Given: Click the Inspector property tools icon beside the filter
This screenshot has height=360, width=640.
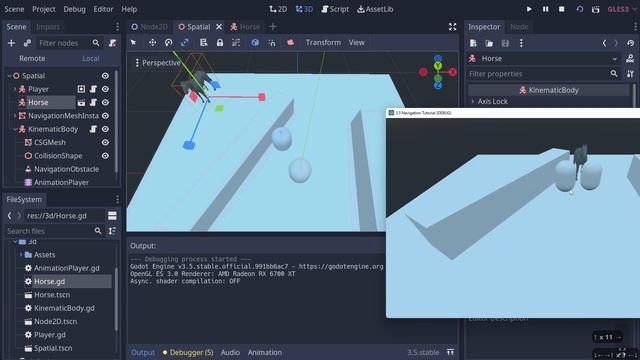Looking at the screenshot, I should click(x=630, y=74).
